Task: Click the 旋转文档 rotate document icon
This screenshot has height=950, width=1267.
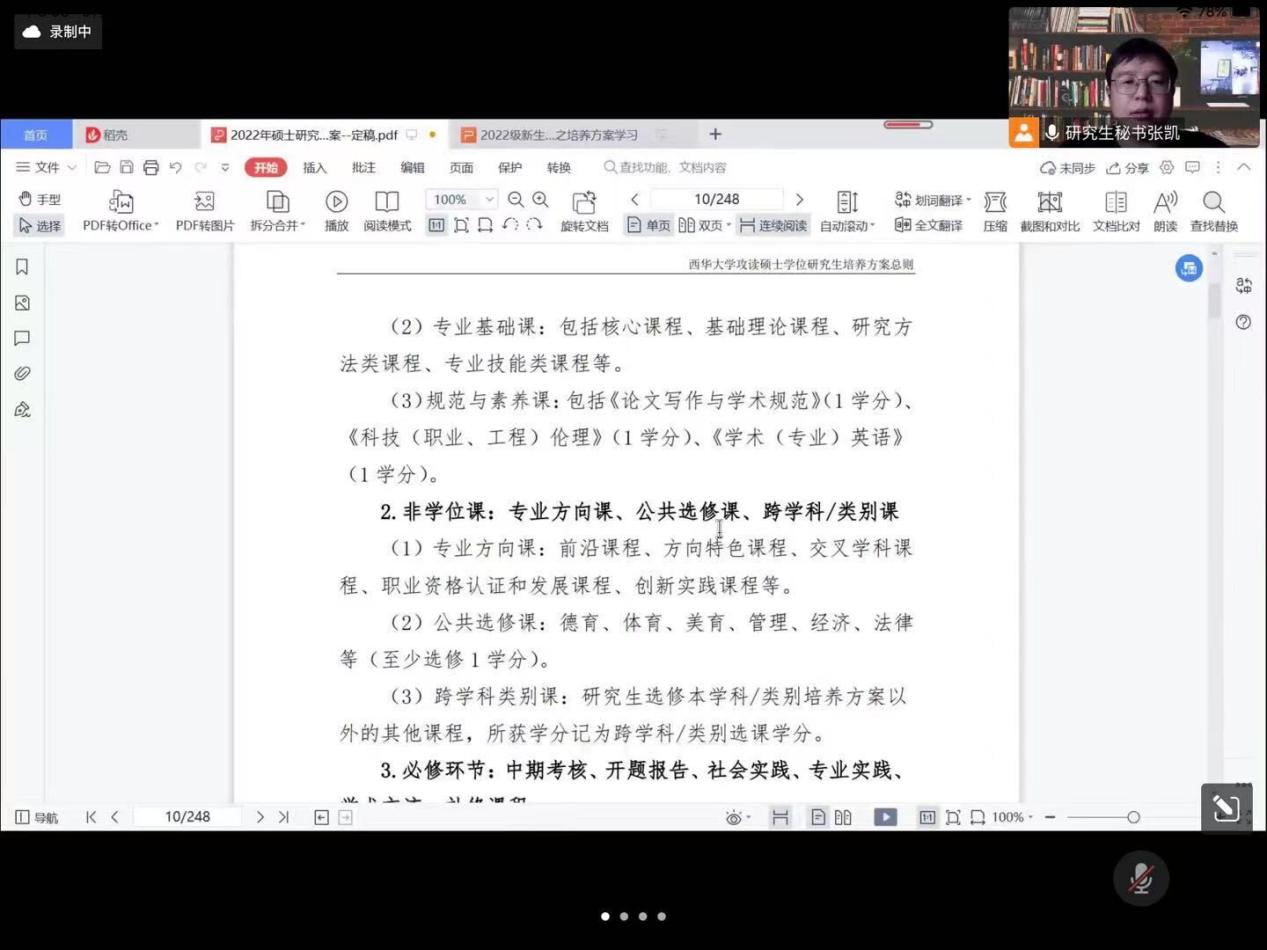Action: coord(584,203)
